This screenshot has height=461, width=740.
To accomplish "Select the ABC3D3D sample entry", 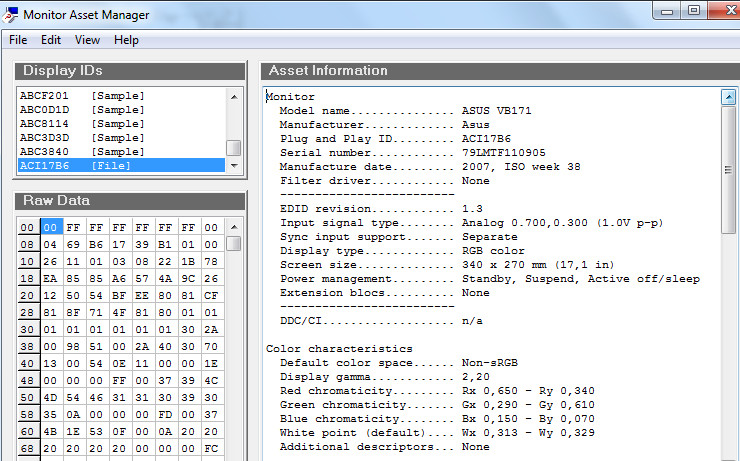I will point(82,138).
